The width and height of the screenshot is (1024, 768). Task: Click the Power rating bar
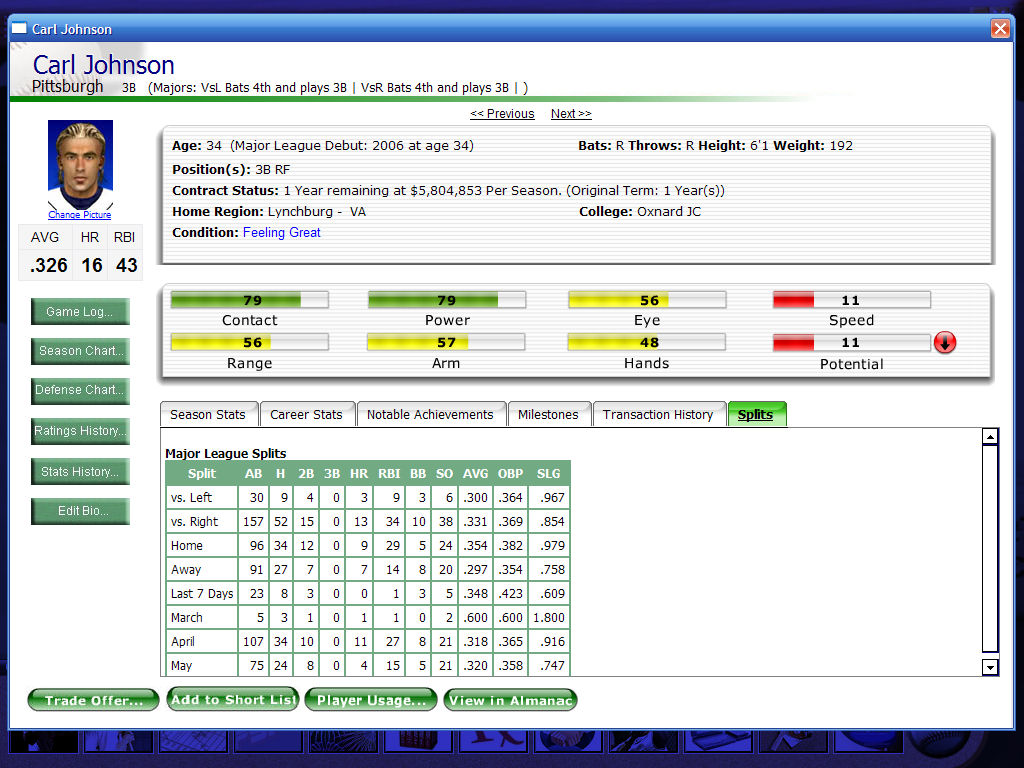pos(447,300)
